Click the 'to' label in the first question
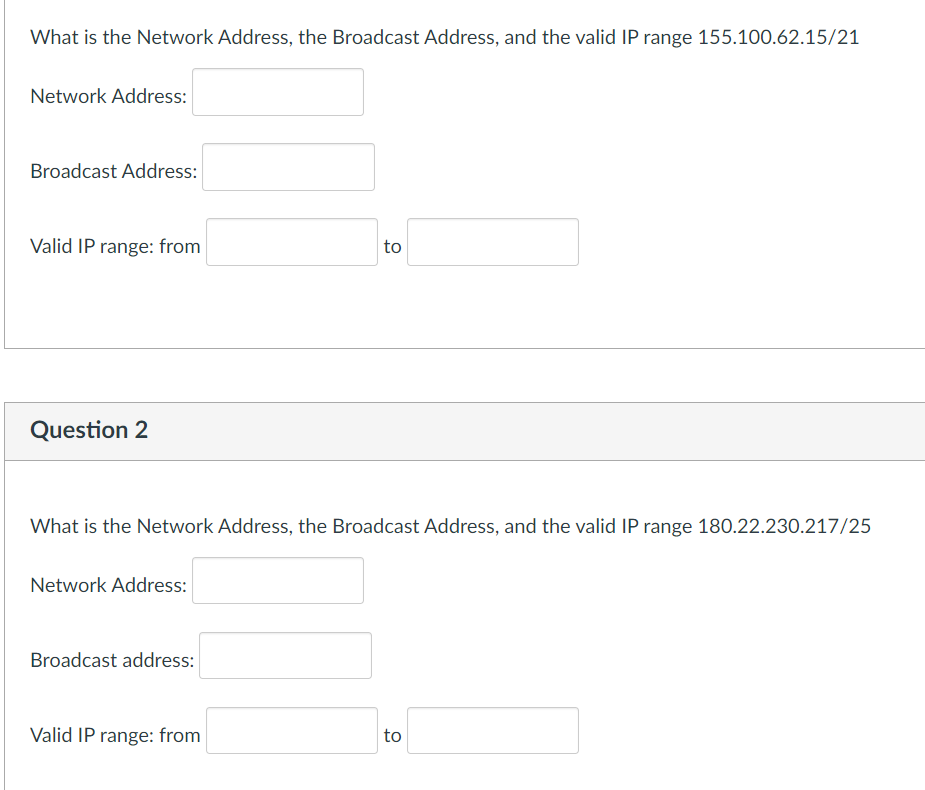 392,246
